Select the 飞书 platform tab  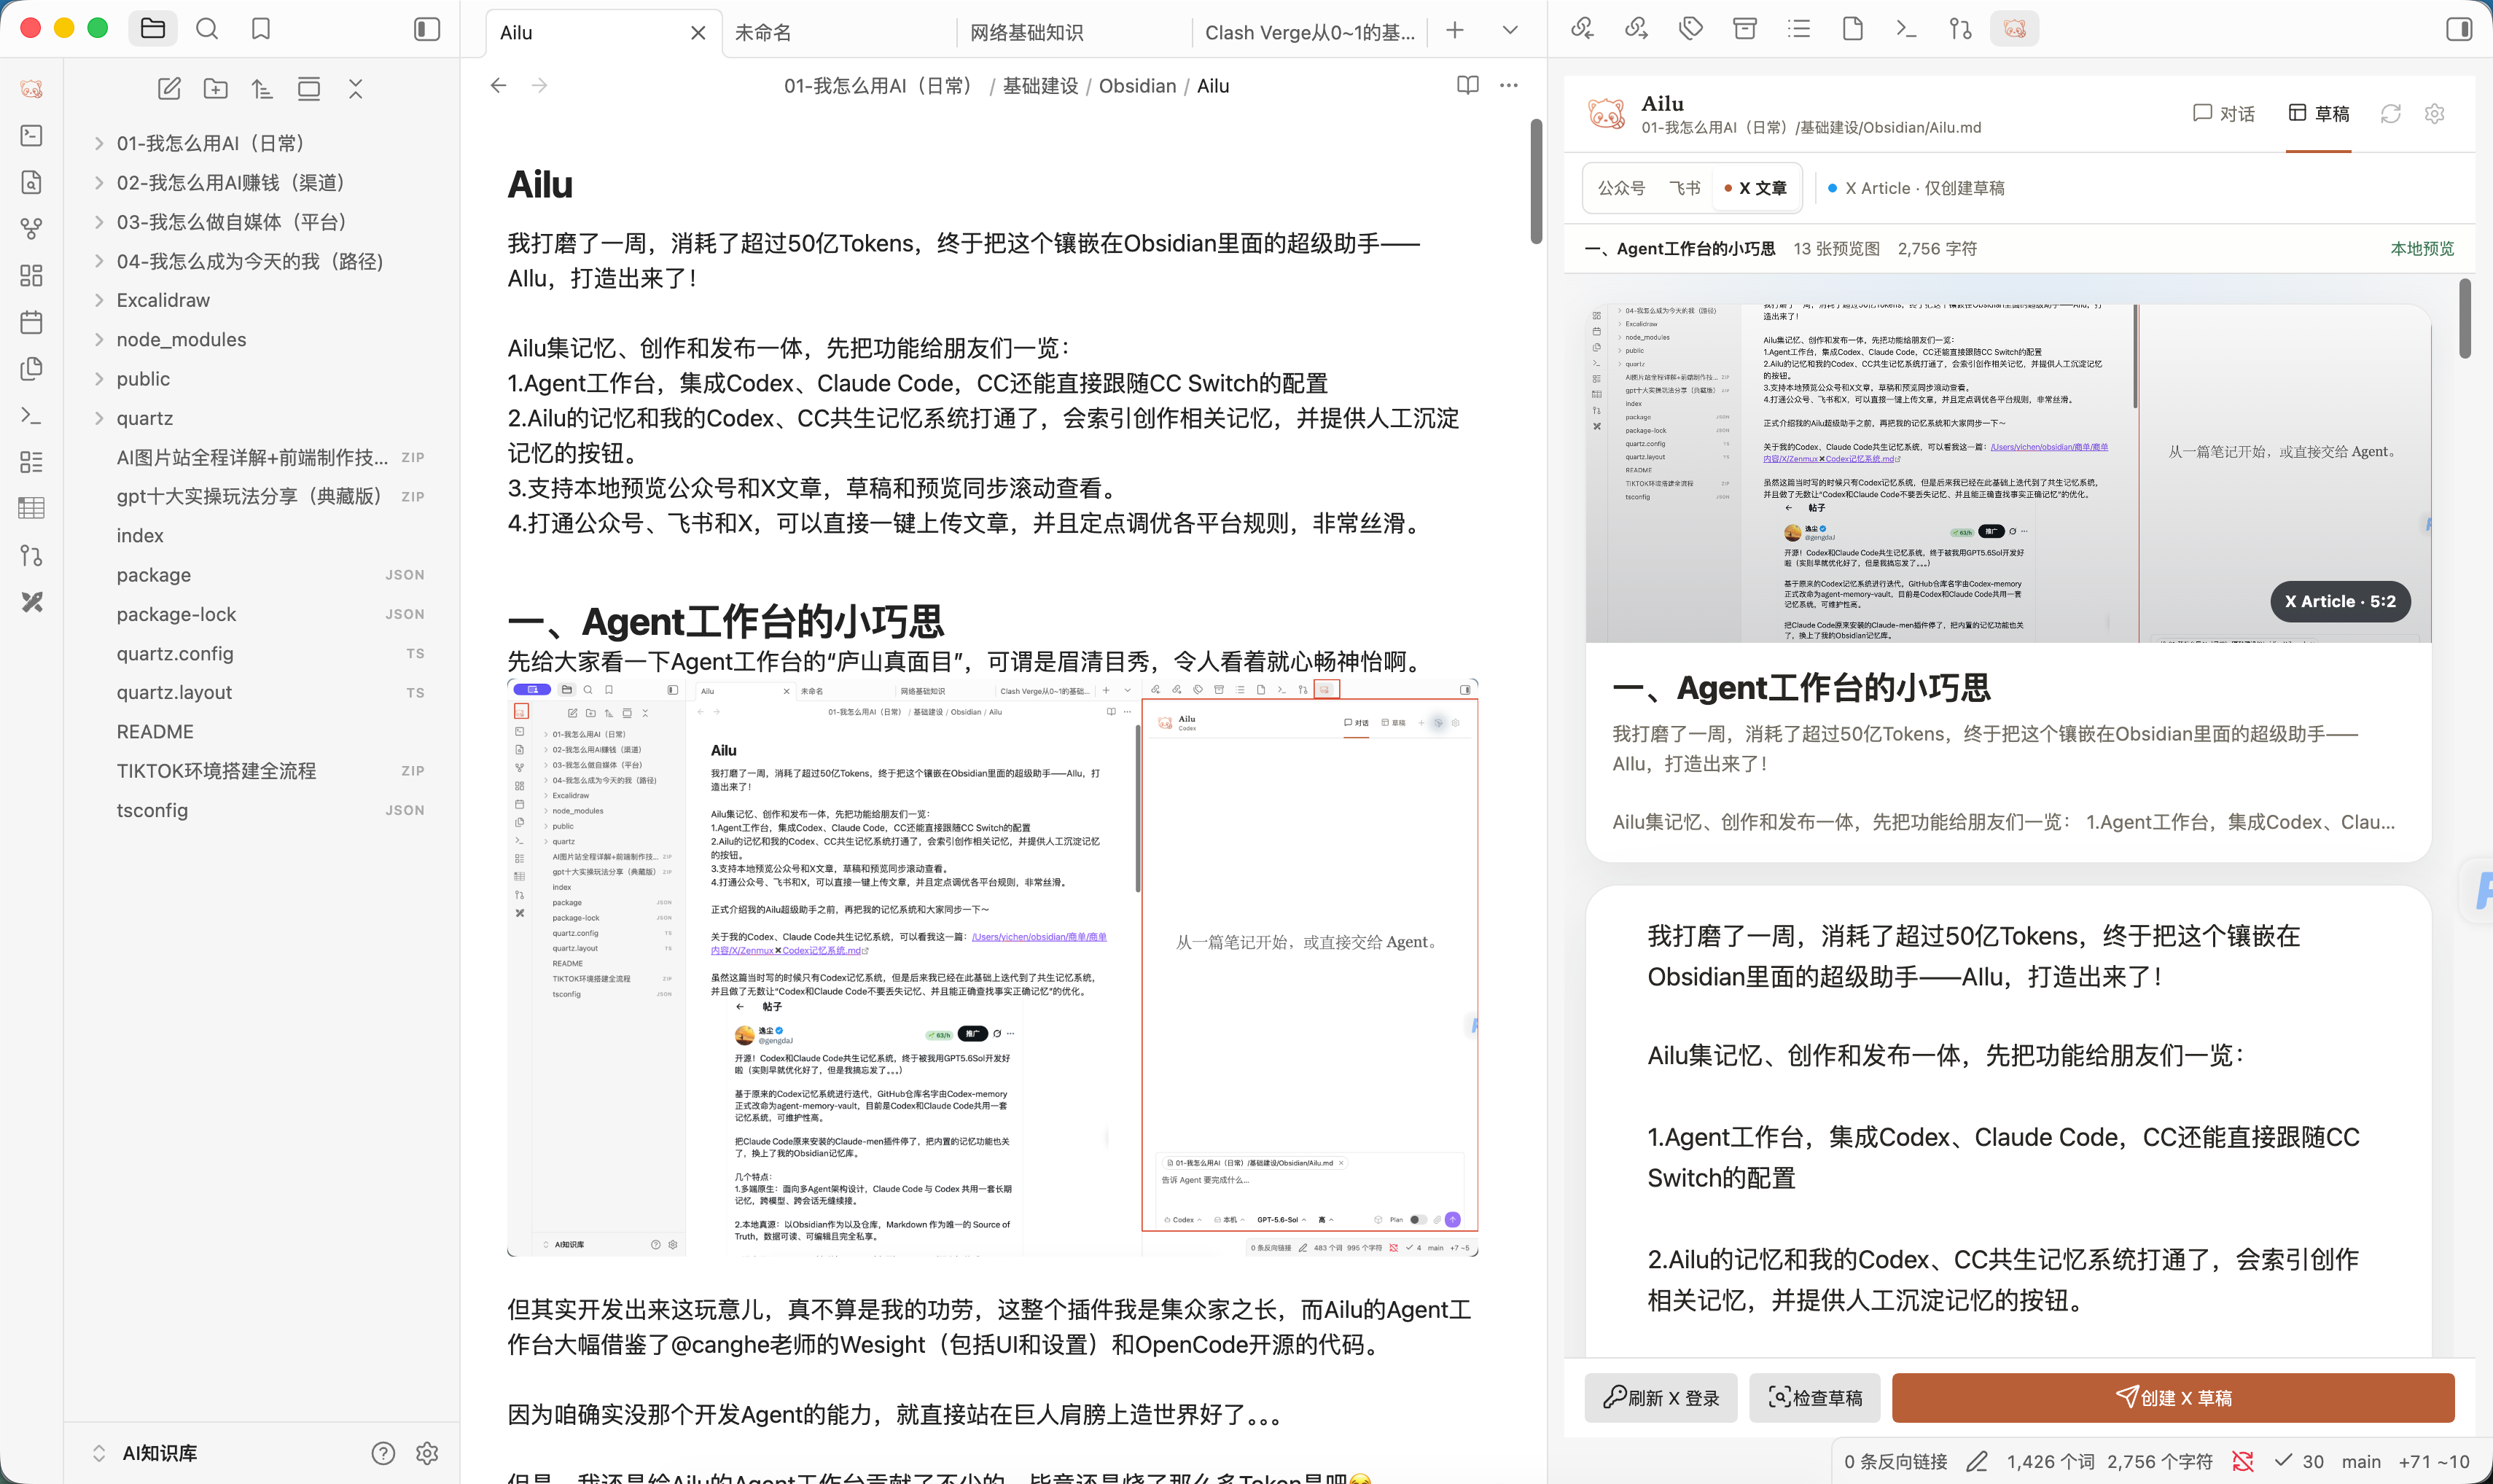1684,188
